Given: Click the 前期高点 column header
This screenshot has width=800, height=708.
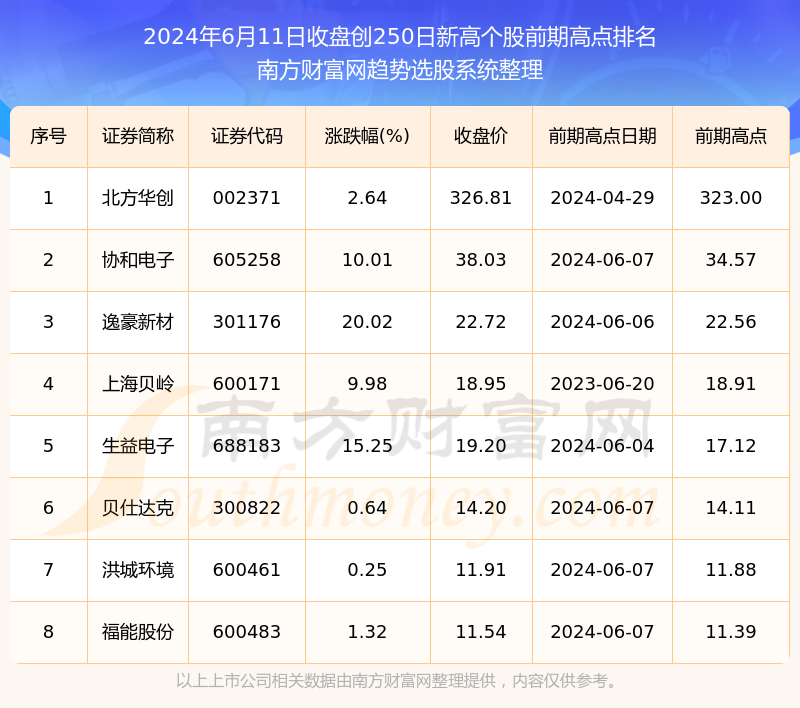Looking at the screenshot, I should click(x=731, y=136).
